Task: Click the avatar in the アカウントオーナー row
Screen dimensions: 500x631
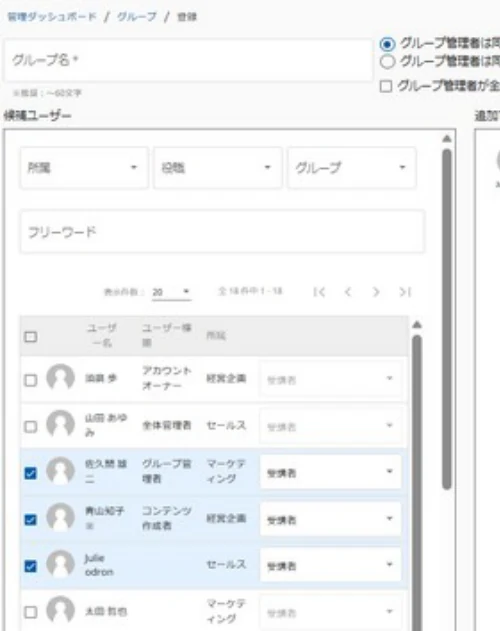Action: [x=60, y=378]
